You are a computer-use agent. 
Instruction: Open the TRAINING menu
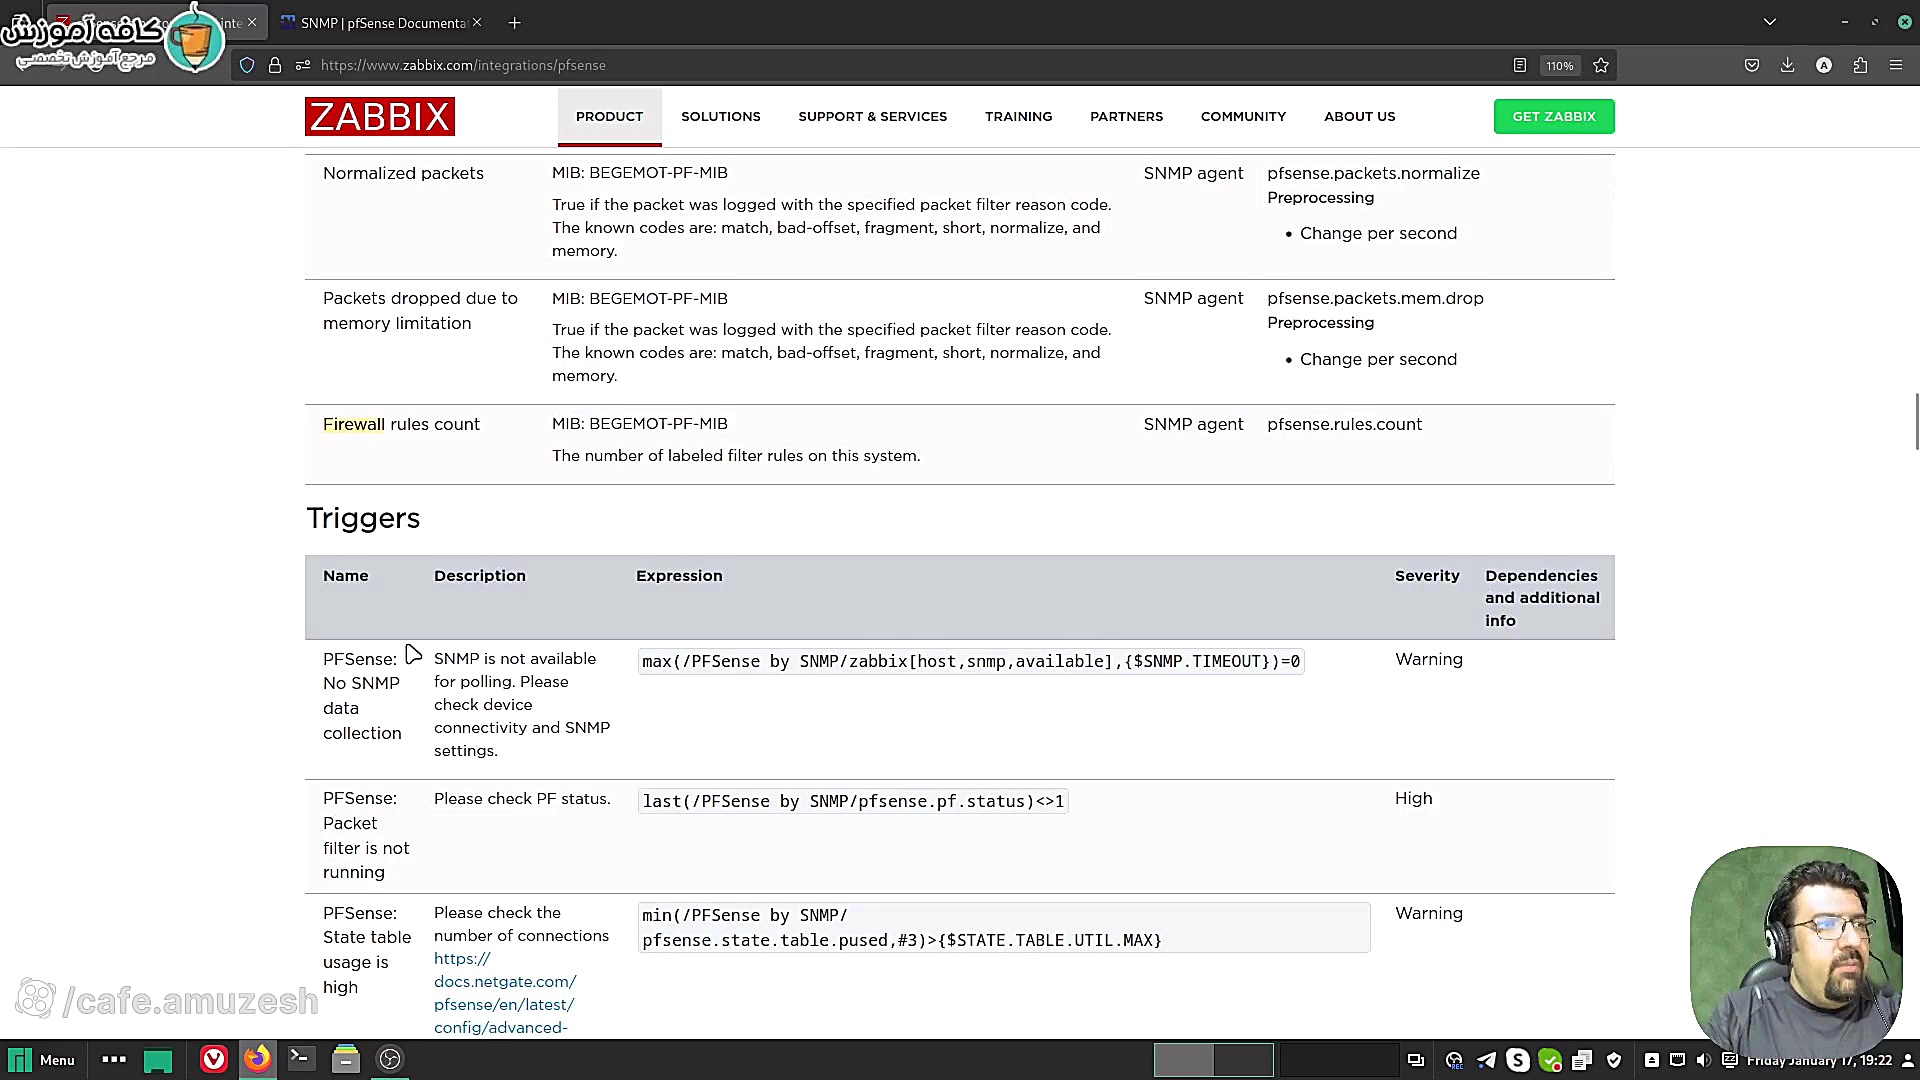click(1018, 116)
